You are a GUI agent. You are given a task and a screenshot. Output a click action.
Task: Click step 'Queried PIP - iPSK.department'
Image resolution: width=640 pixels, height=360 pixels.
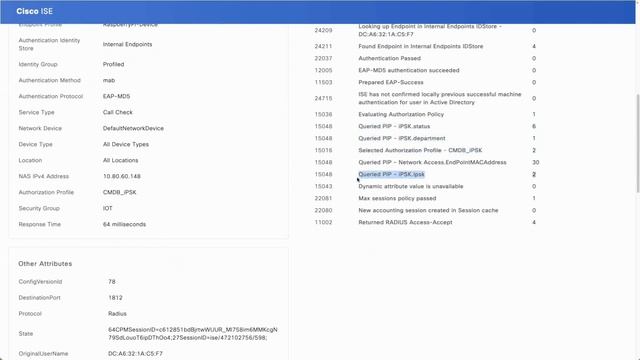(x=402, y=138)
